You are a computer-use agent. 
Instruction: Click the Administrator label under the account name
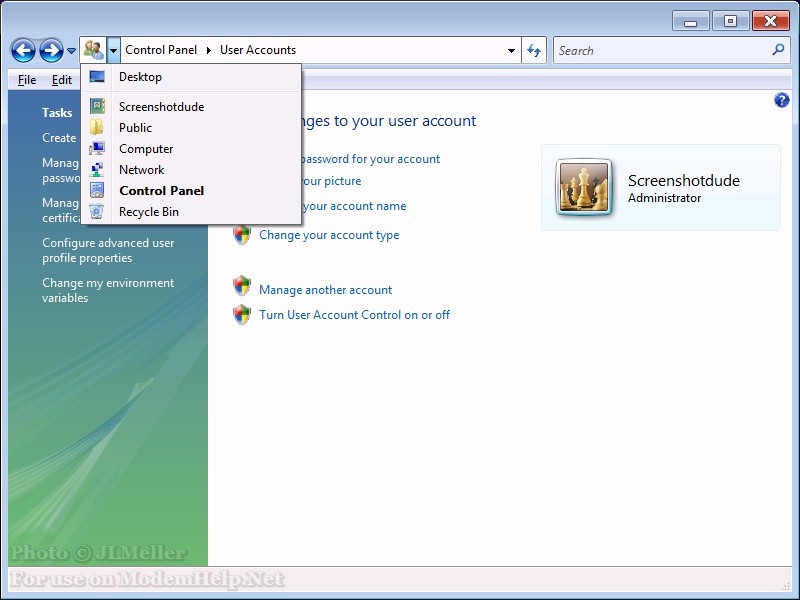[x=664, y=198]
